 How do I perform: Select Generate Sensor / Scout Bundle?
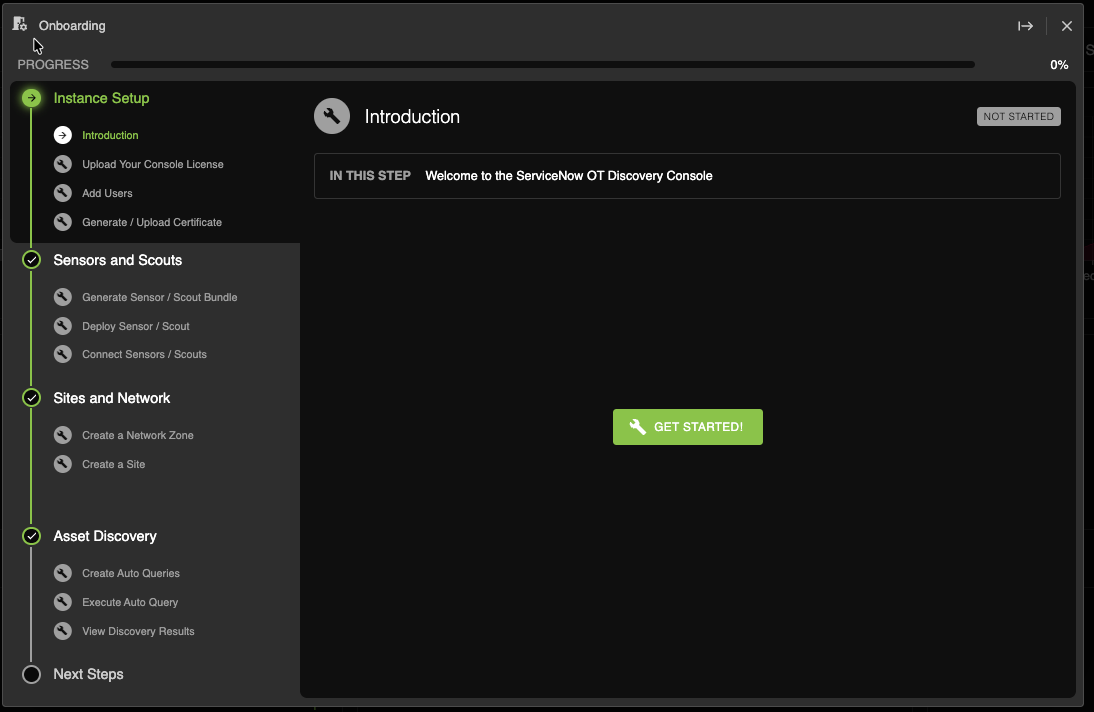point(160,297)
